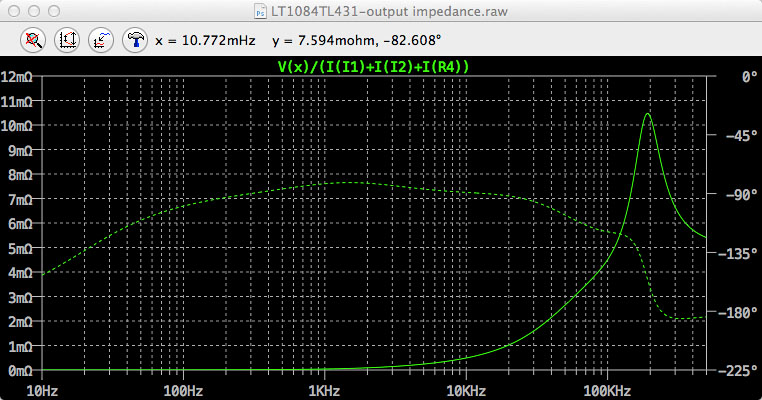Click the 0mΩ left axis label
The image size is (762, 400).
click(20, 371)
